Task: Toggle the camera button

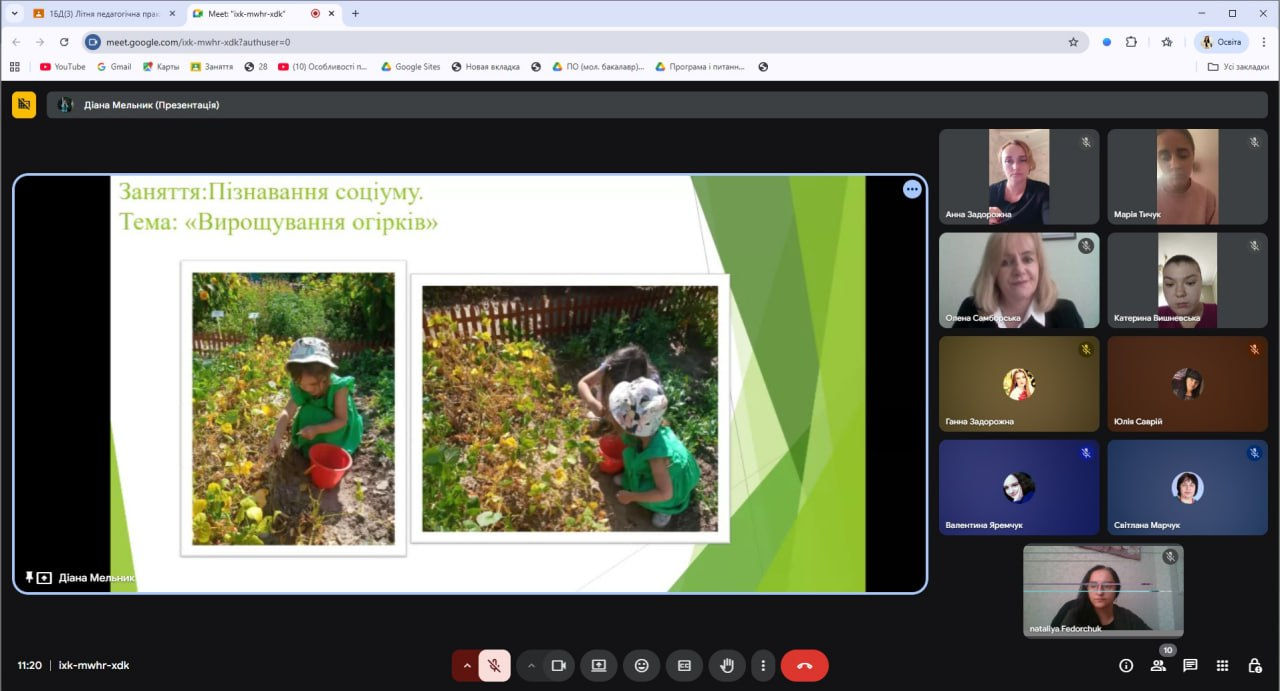Action: click(558, 665)
